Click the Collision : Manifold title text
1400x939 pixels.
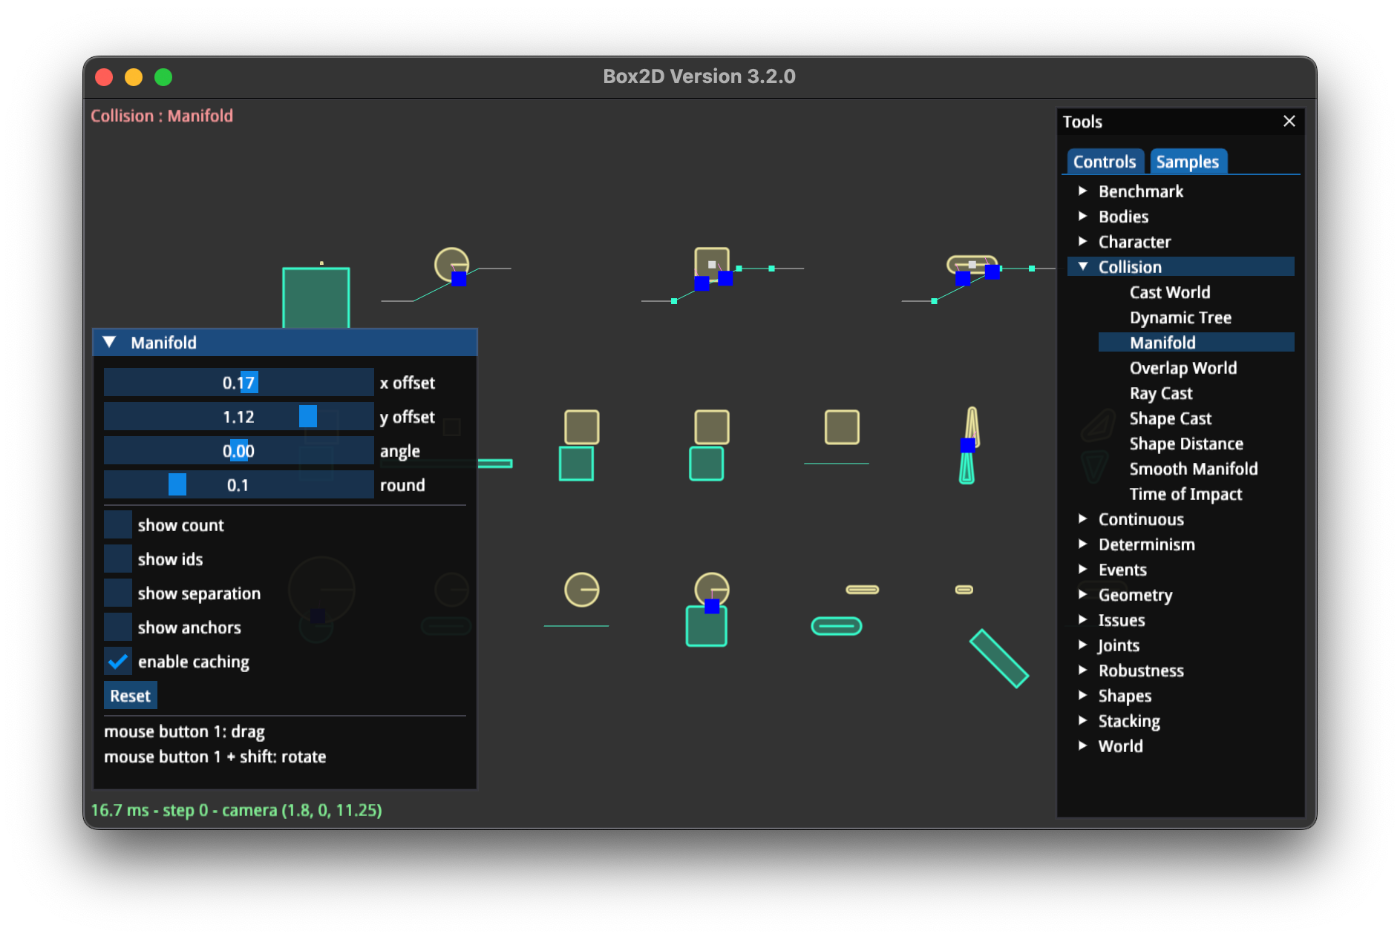[162, 115]
